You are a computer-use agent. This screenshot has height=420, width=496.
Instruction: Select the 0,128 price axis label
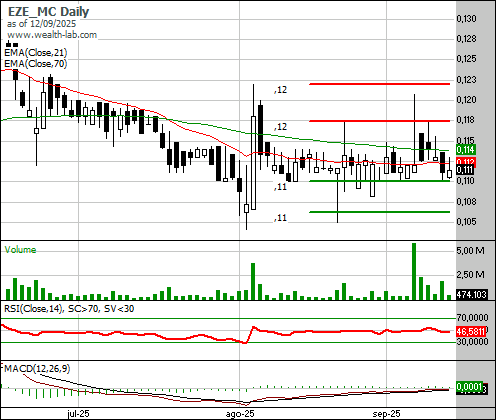point(467,39)
